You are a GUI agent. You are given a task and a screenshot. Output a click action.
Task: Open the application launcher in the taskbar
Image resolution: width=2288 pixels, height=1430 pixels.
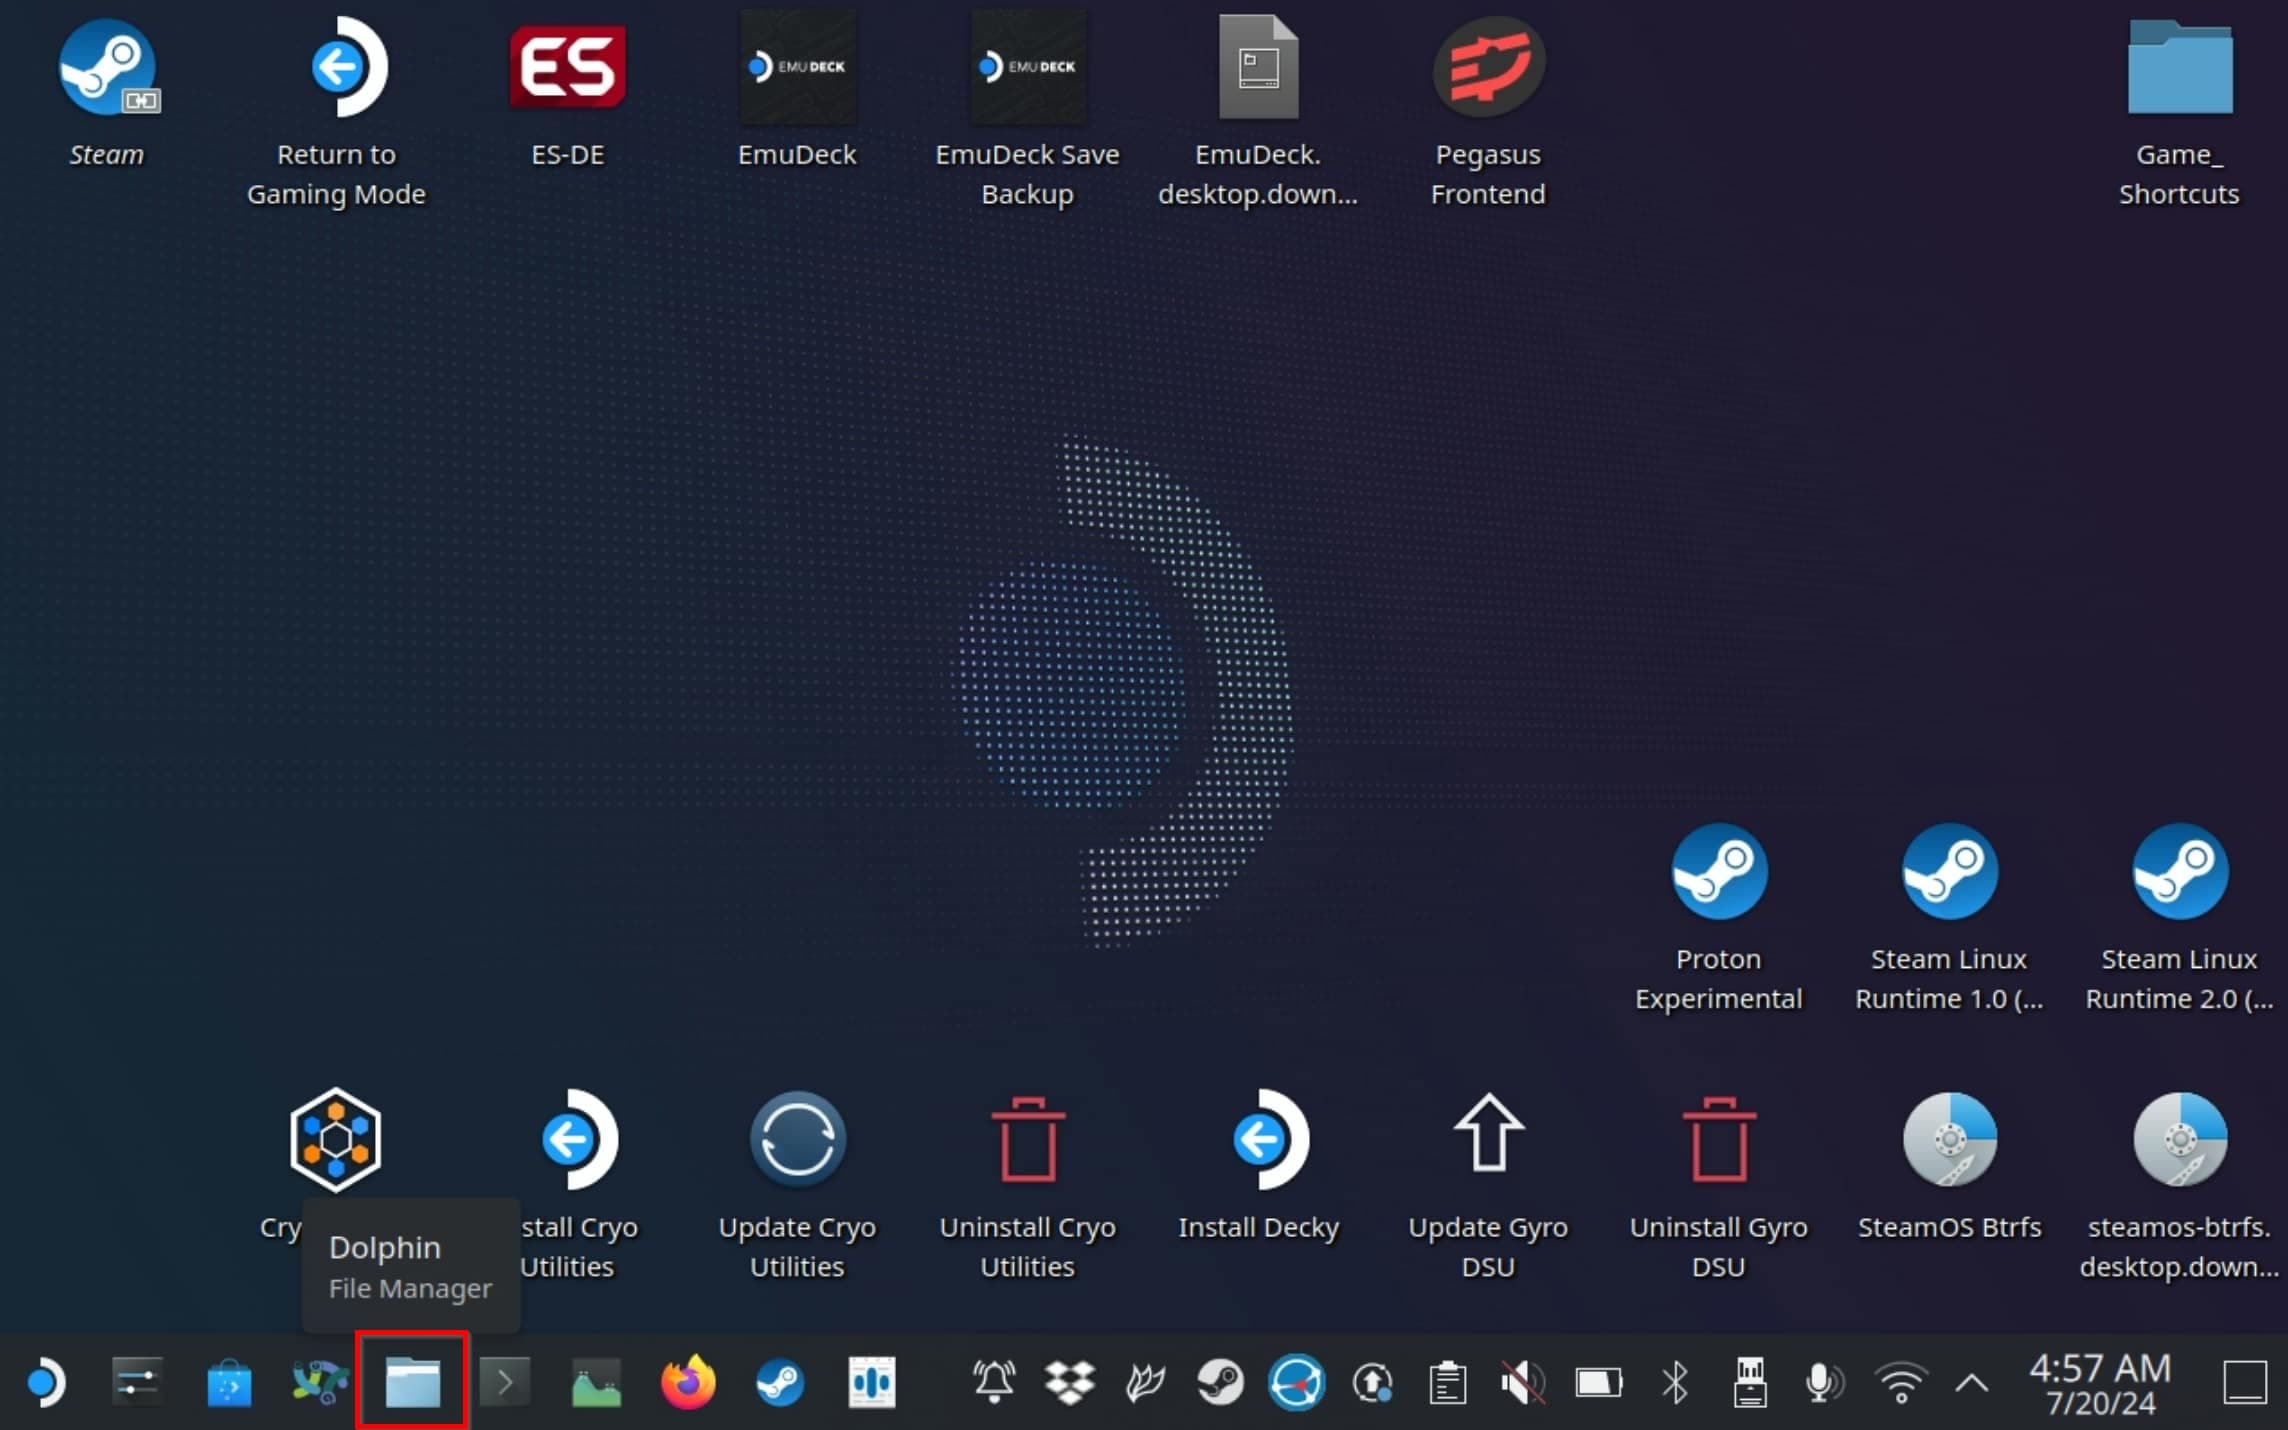45,1383
